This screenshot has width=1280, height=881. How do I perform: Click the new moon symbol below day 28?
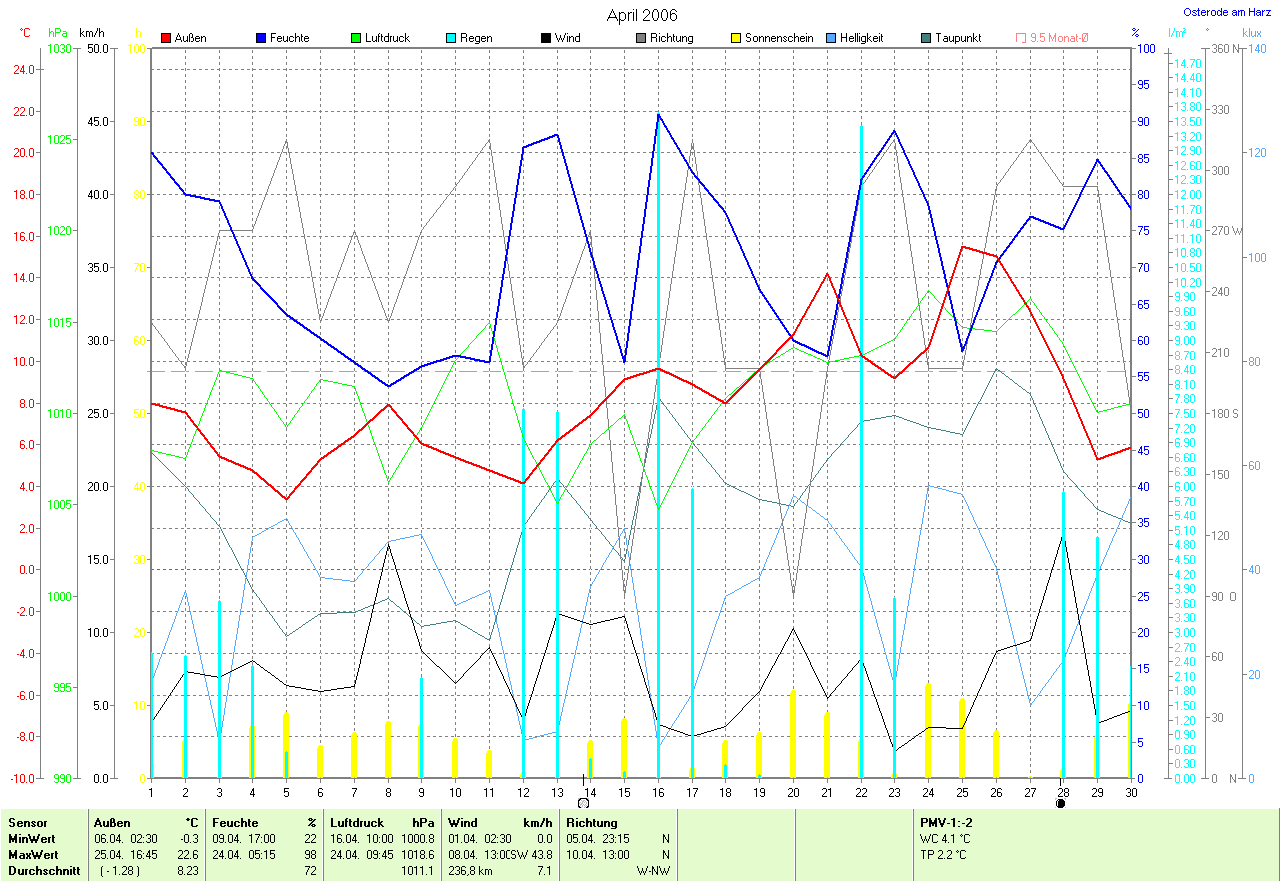(1060, 802)
